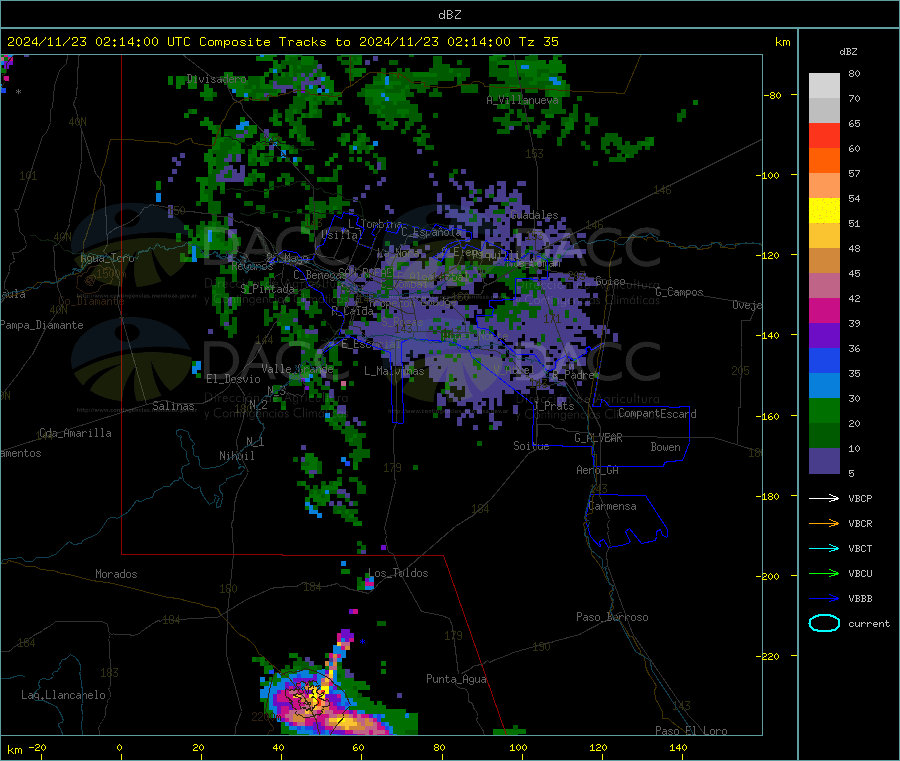Click the 'Tz 35' threshold text

[538, 42]
